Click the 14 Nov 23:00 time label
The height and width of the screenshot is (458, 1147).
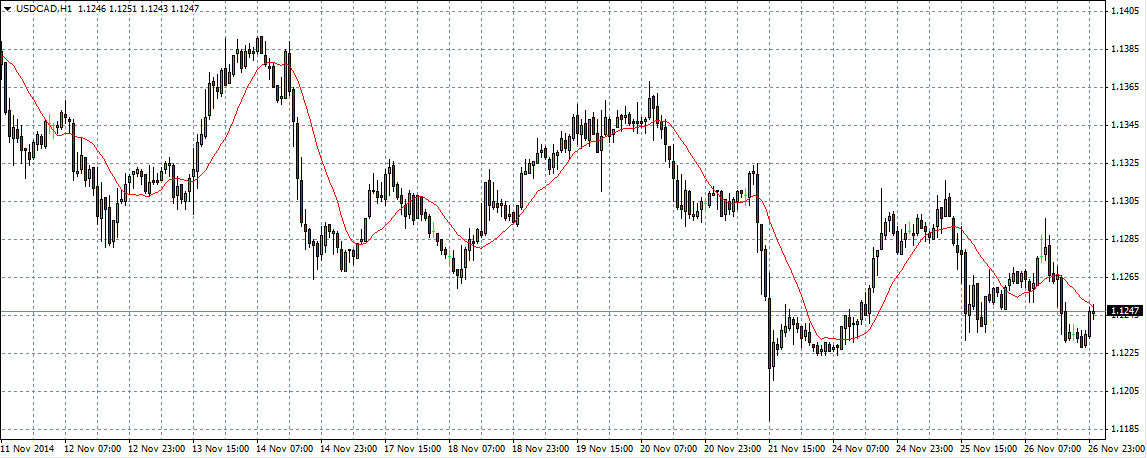[350, 450]
